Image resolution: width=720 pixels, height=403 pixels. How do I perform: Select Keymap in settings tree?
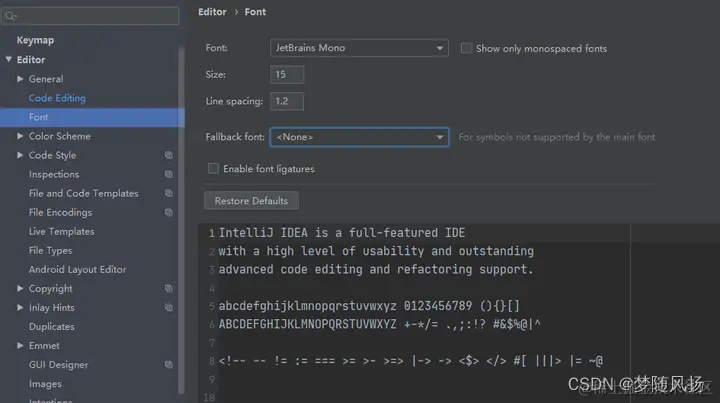point(35,40)
